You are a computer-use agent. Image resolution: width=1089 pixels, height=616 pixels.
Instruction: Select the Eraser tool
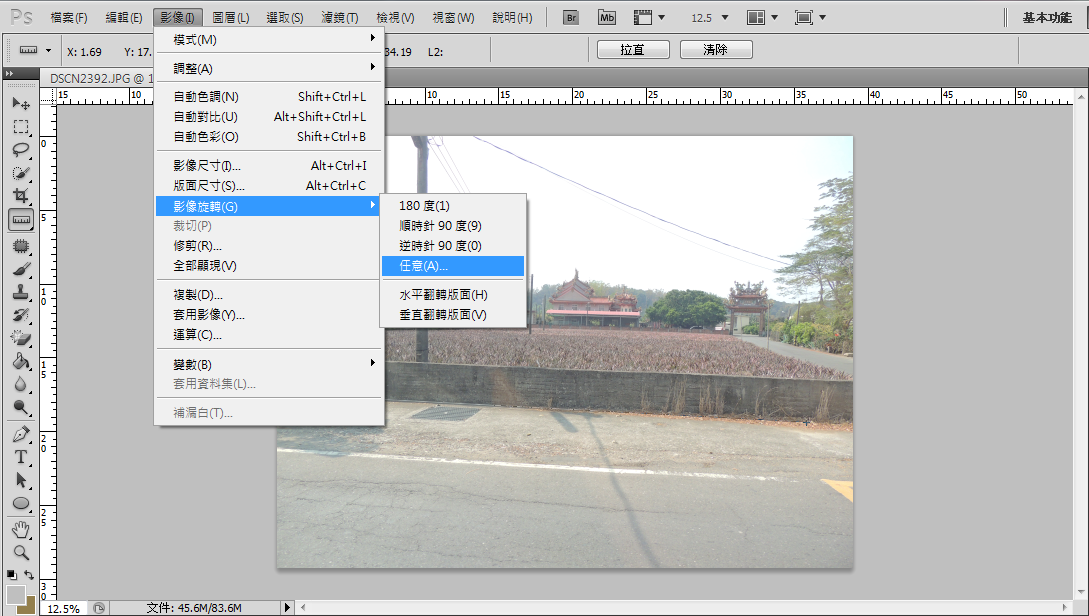click(x=21, y=338)
